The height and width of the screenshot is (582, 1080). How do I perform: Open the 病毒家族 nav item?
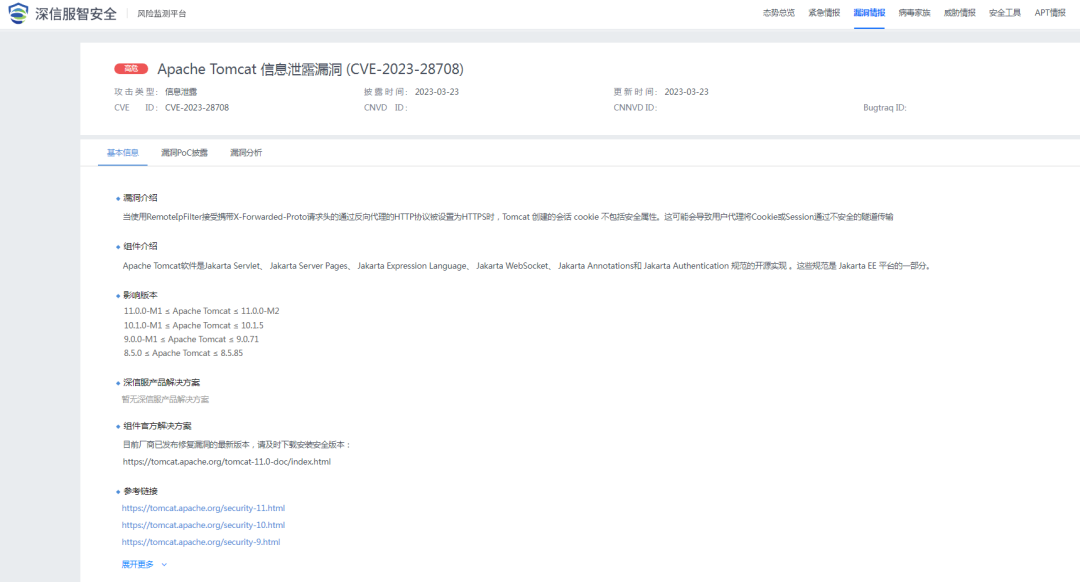[x=914, y=13]
